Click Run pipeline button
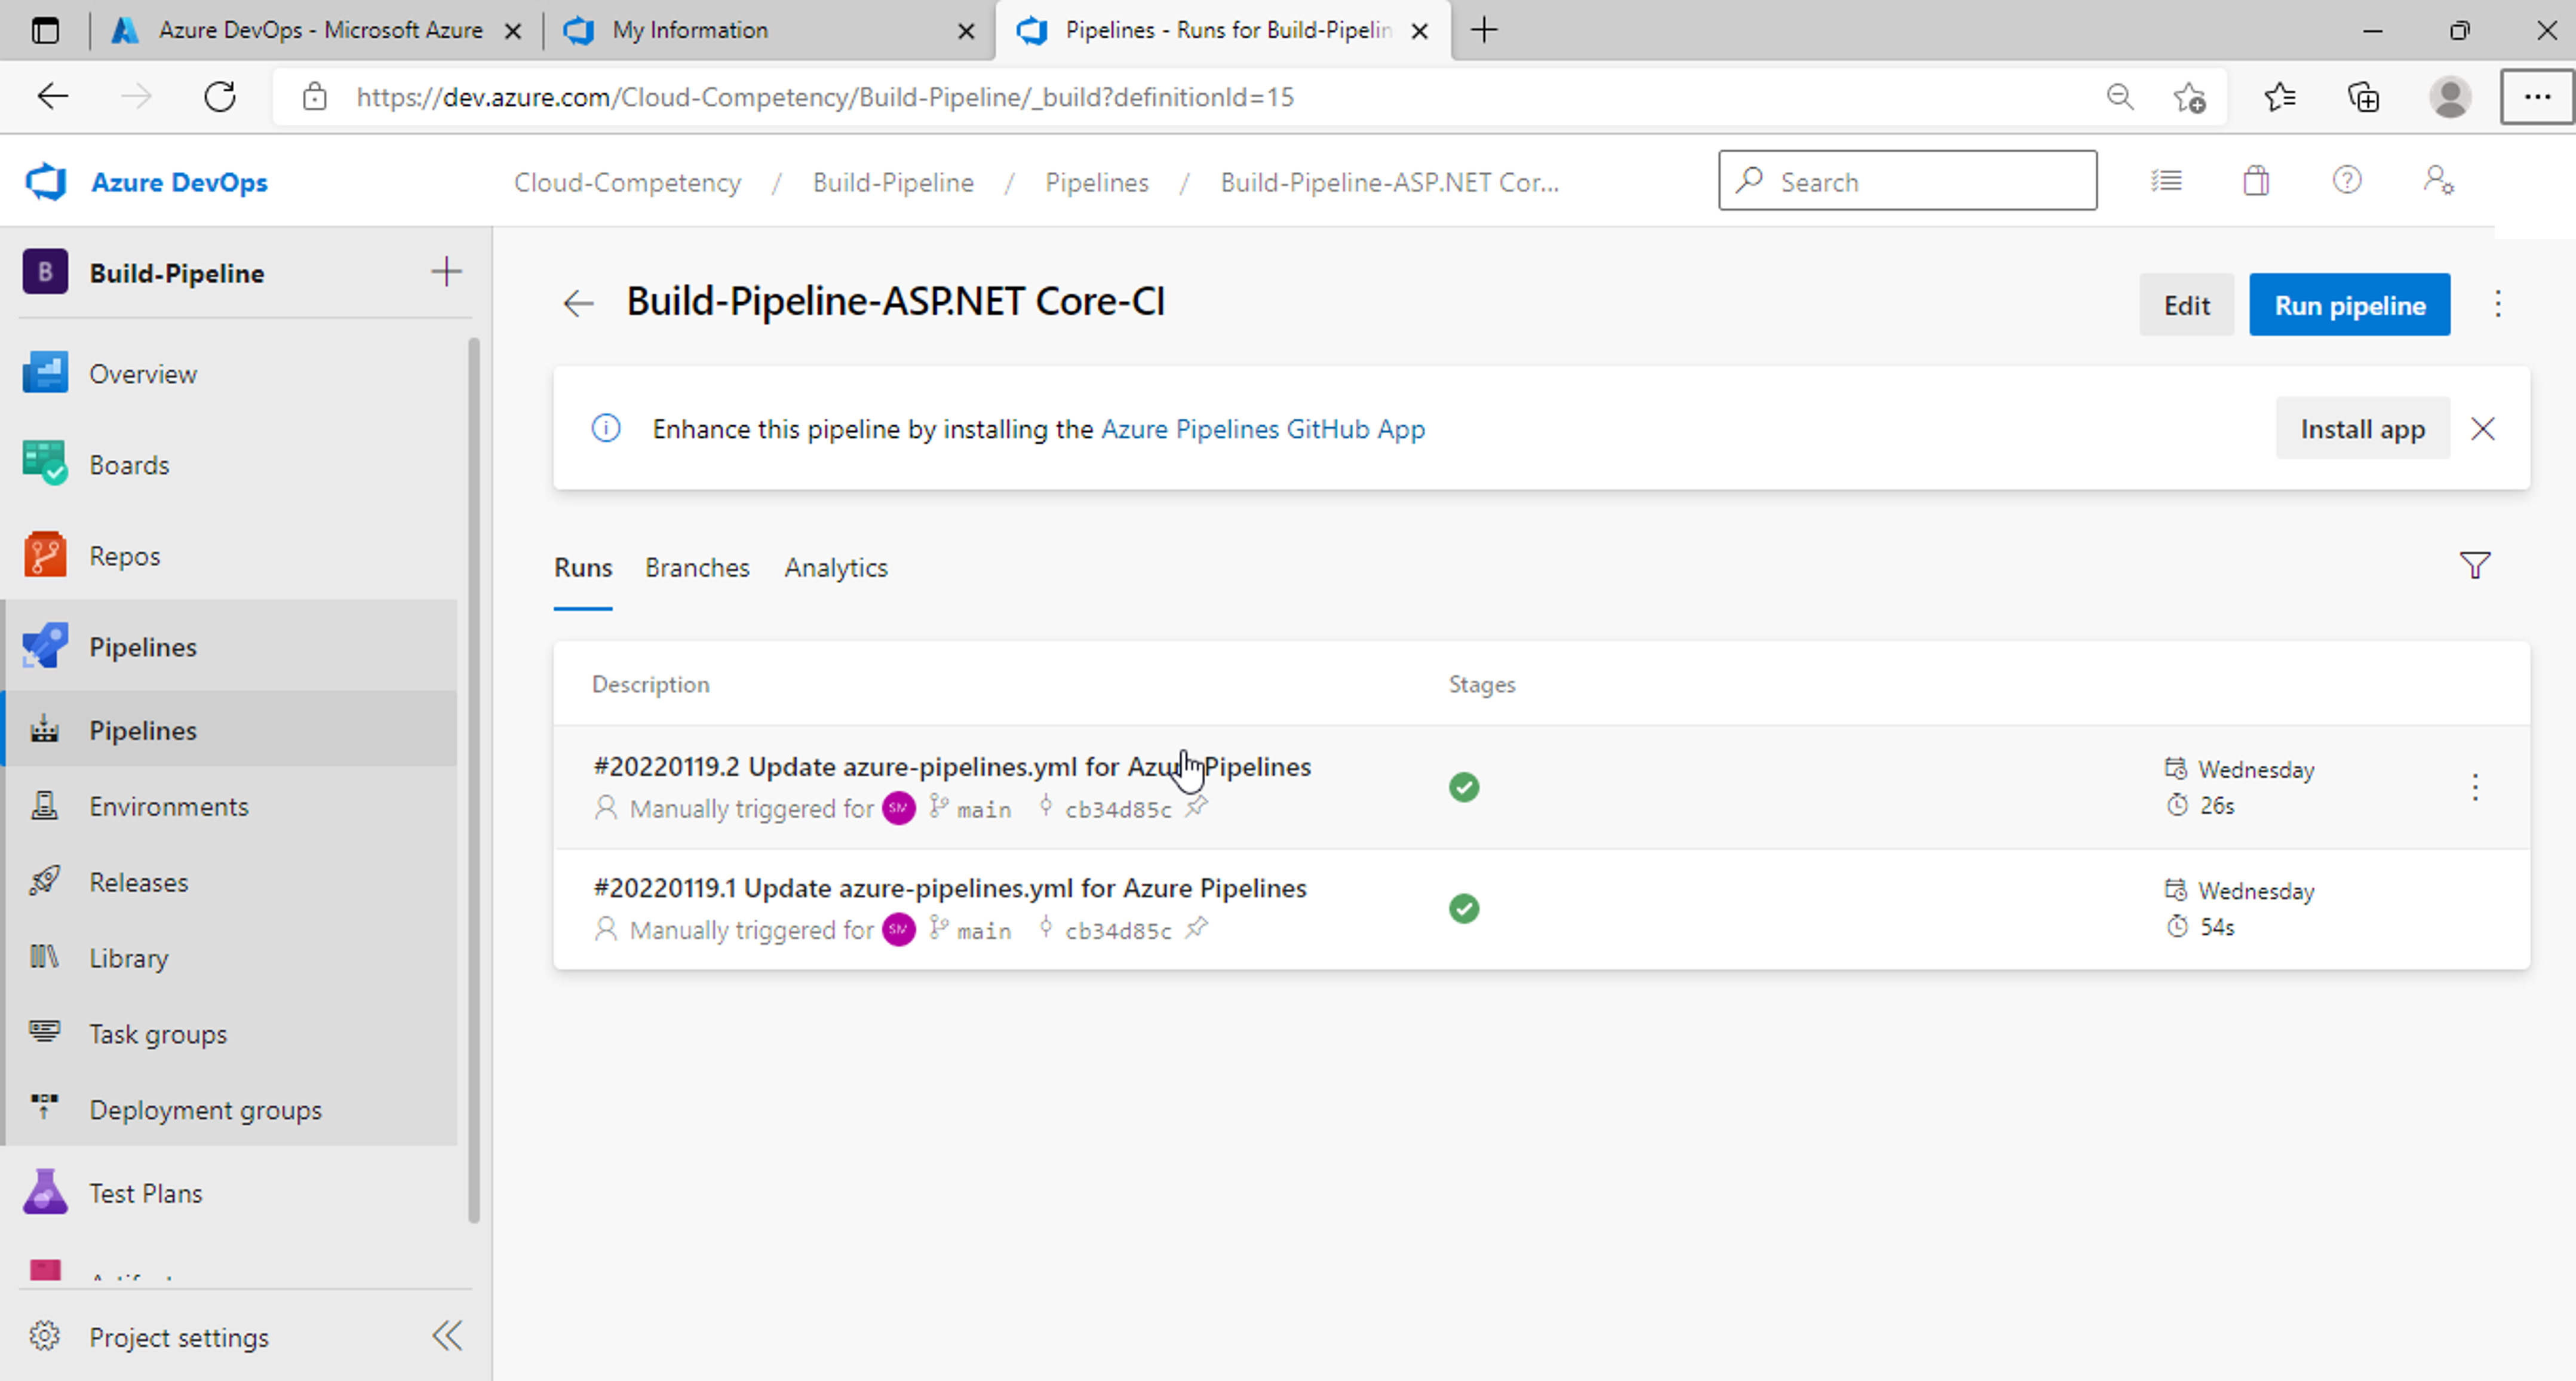This screenshot has height=1381, width=2576. coord(2349,304)
